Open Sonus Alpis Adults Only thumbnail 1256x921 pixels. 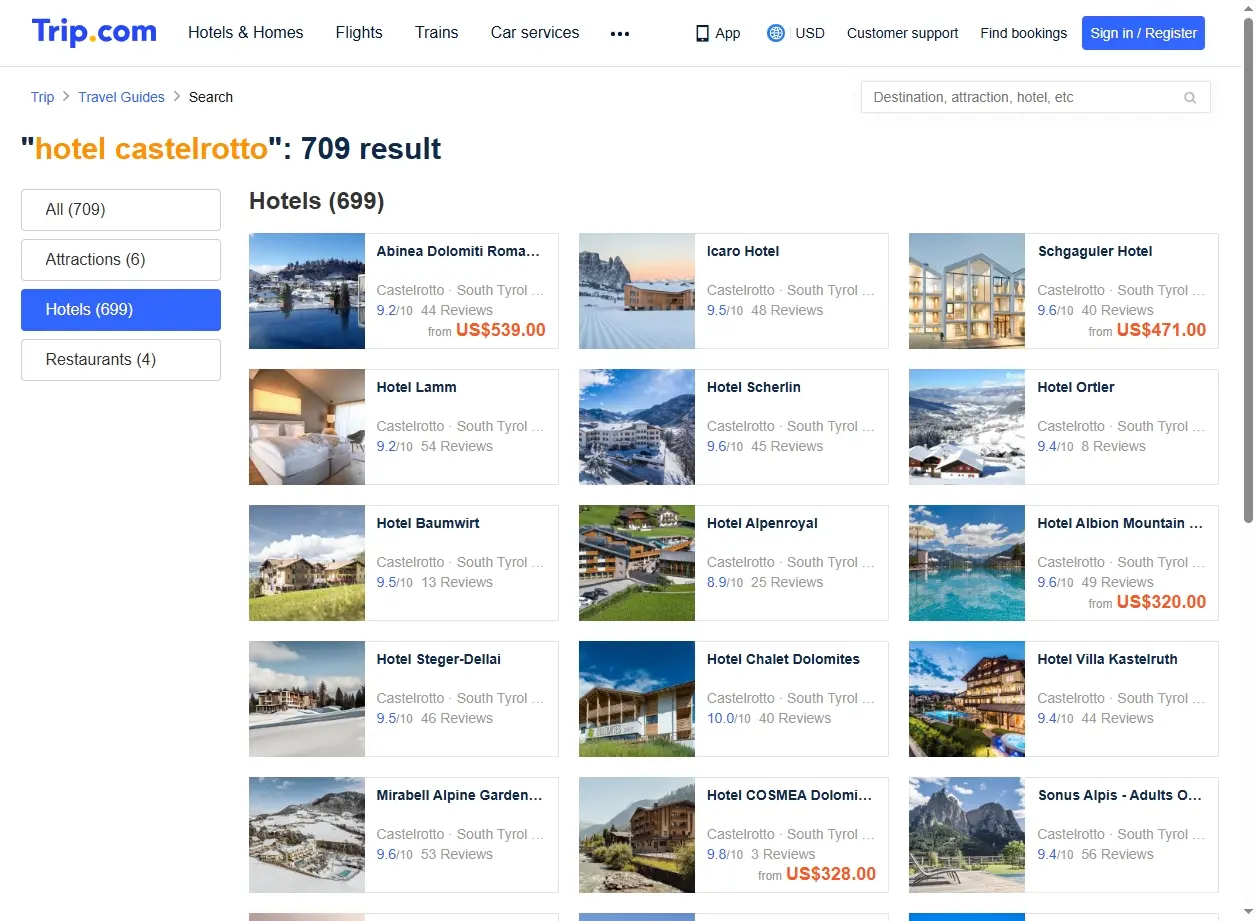(x=967, y=835)
